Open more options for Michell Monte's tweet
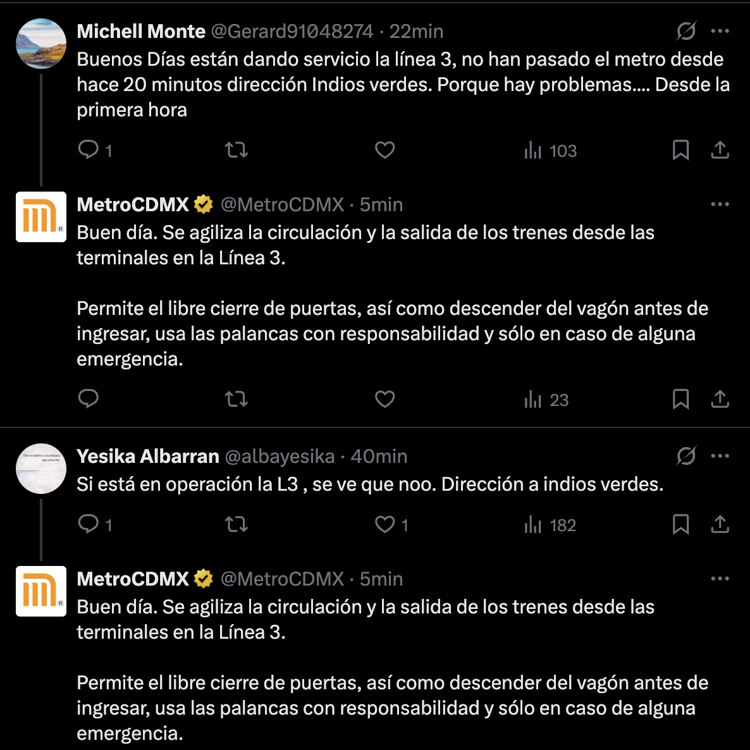 pyautogui.click(x=719, y=31)
